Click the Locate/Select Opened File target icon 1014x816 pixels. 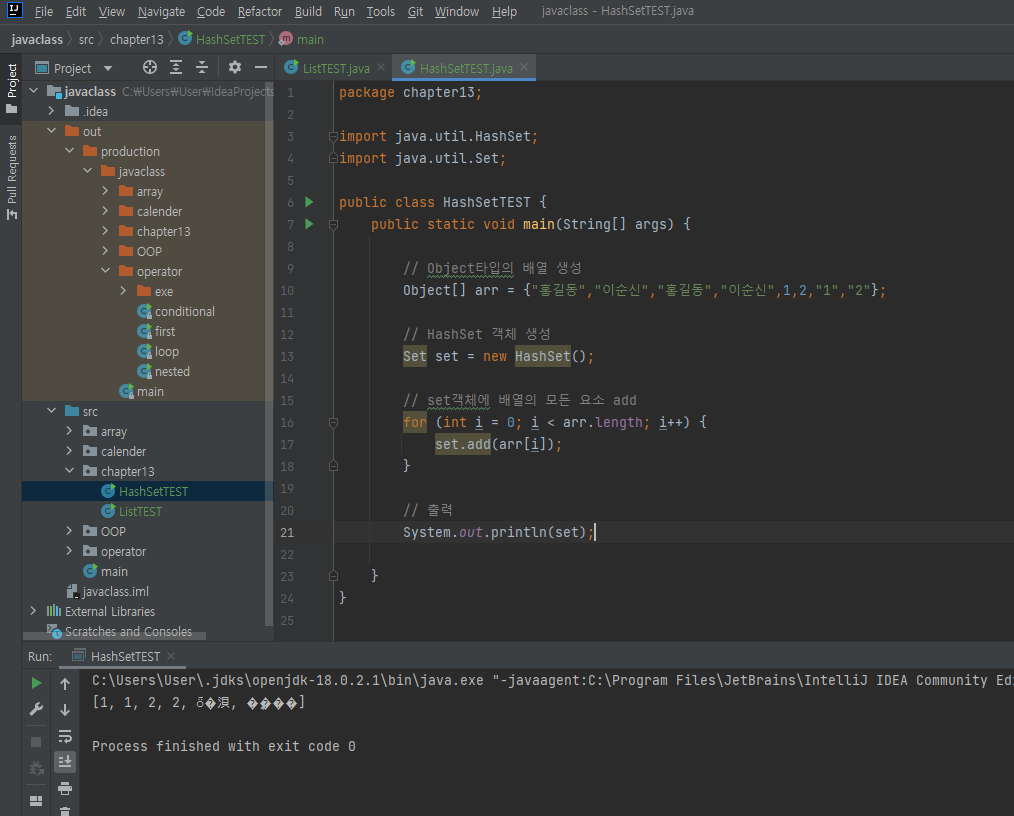(150, 67)
